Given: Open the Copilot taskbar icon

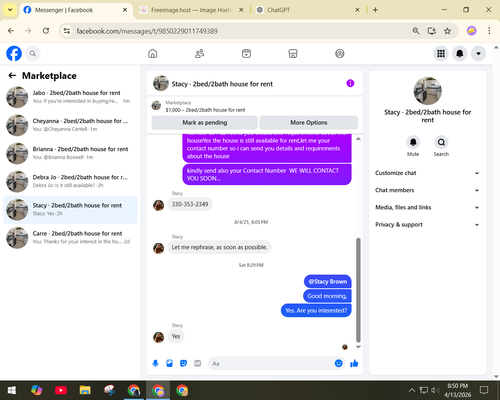Looking at the screenshot, I should [x=36, y=390].
